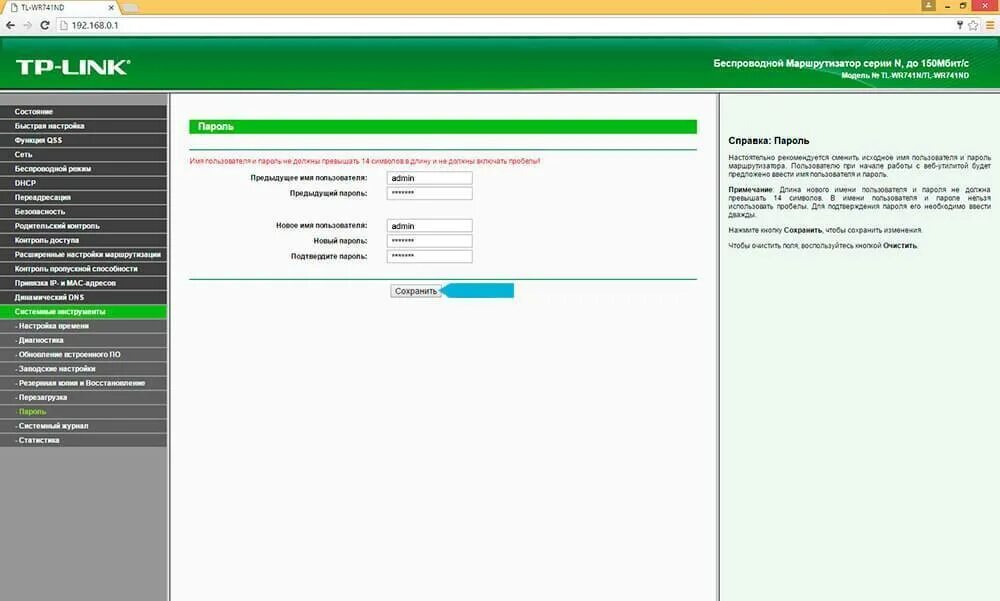The image size is (1000, 601).
Task: Click the Справка: Пароль heading
Action: (768, 140)
